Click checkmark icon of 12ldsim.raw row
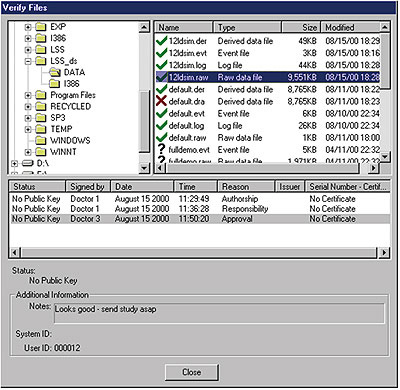Viewport: 400px width, 390px height. [161, 77]
